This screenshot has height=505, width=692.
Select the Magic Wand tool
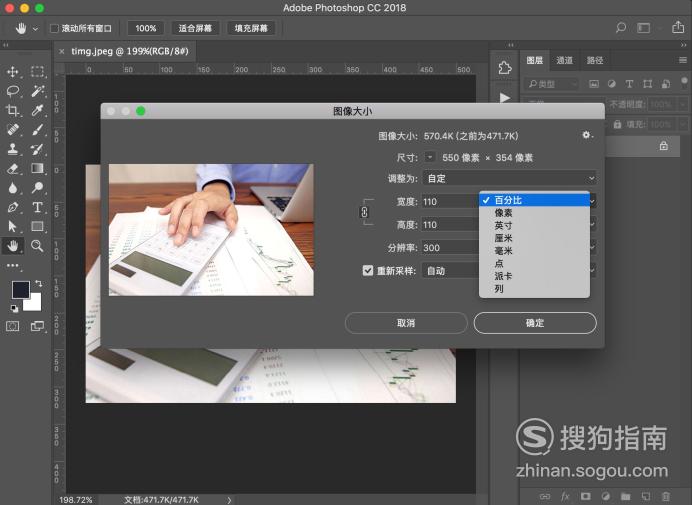tap(38, 91)
